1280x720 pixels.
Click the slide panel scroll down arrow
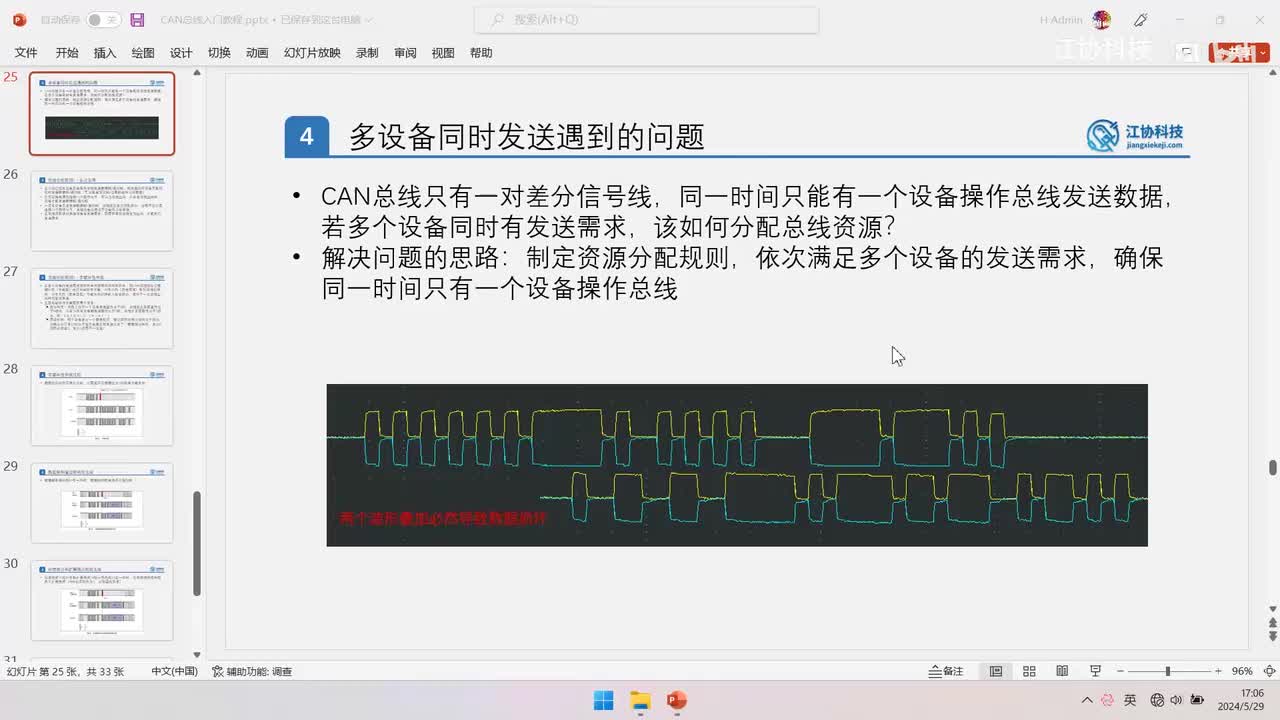pos(197,655)
